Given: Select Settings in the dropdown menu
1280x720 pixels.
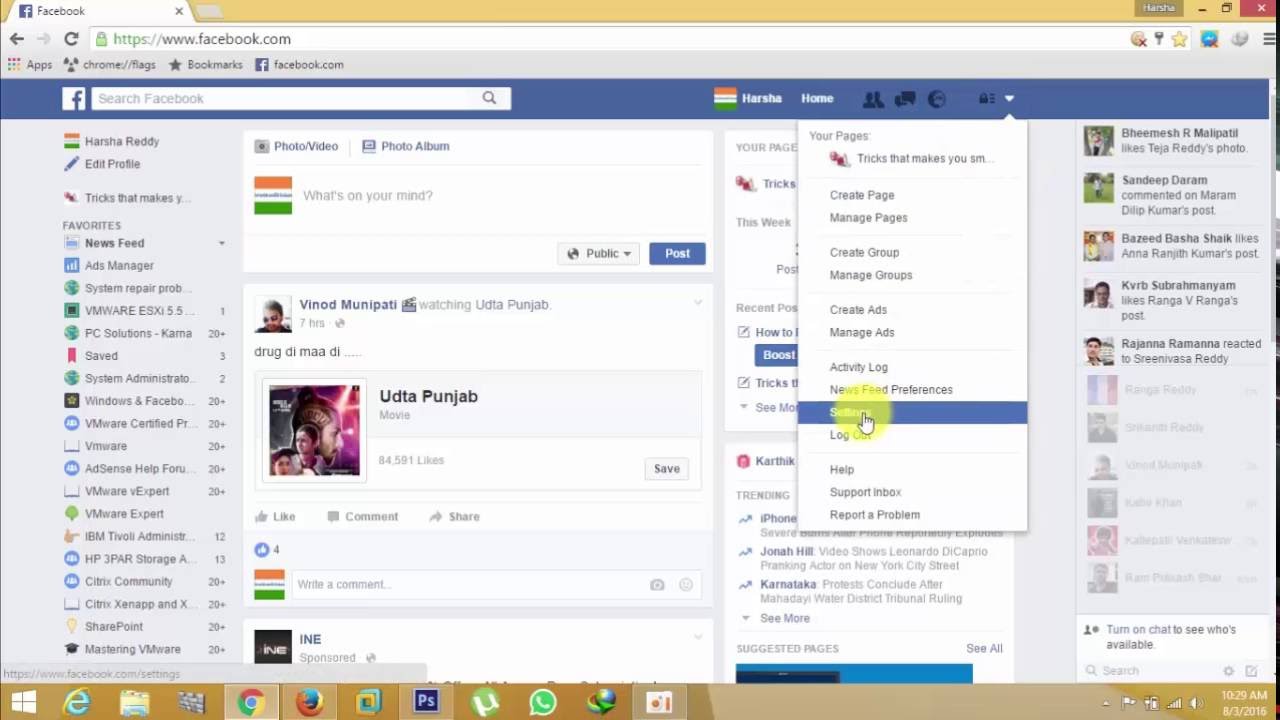Looking at the screenshot, I should (912, 412).
